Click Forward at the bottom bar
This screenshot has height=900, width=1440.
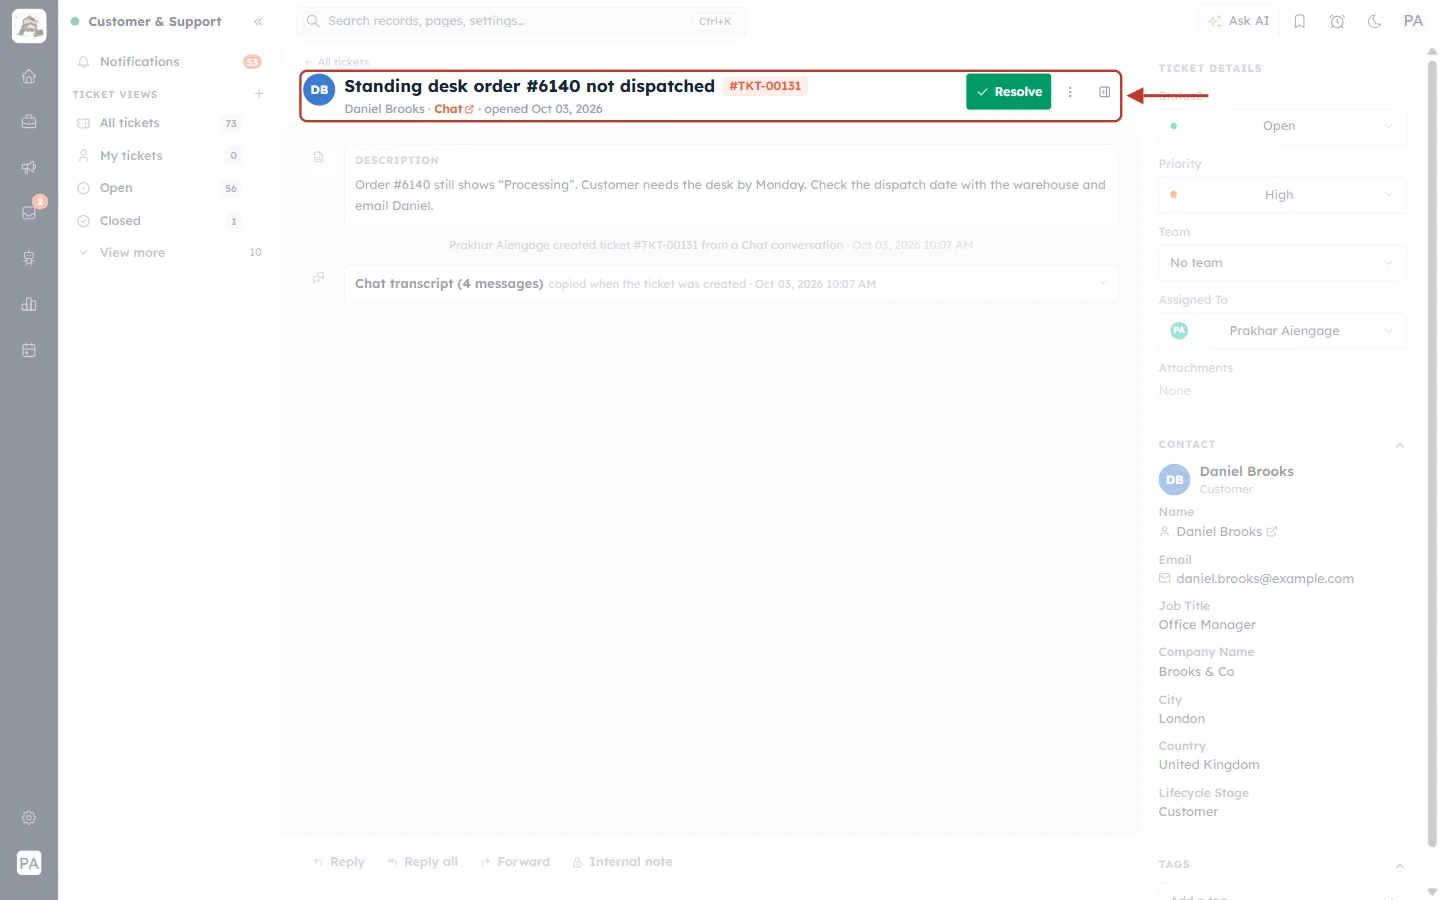coord(515,862)
